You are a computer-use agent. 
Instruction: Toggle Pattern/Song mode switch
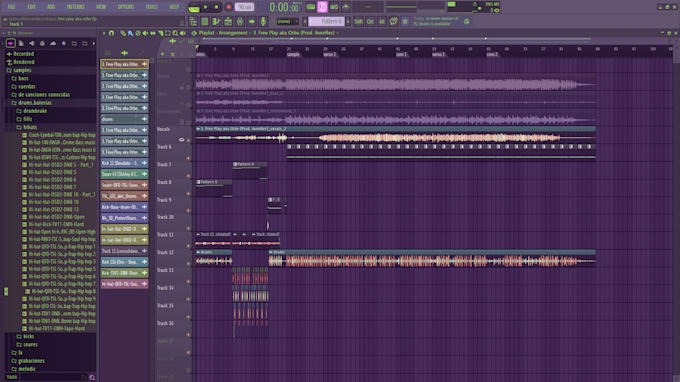(x=193, y=8)
